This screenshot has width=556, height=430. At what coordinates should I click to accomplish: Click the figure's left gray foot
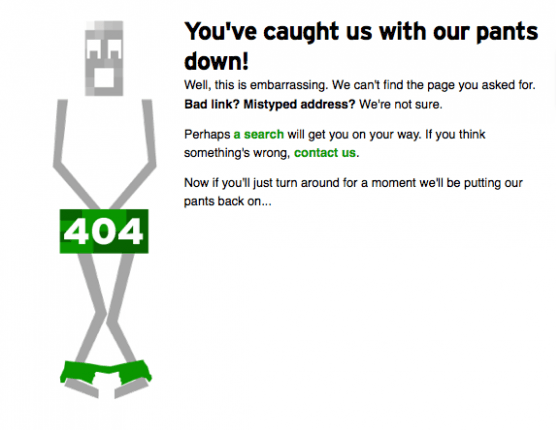click(82, 388)
